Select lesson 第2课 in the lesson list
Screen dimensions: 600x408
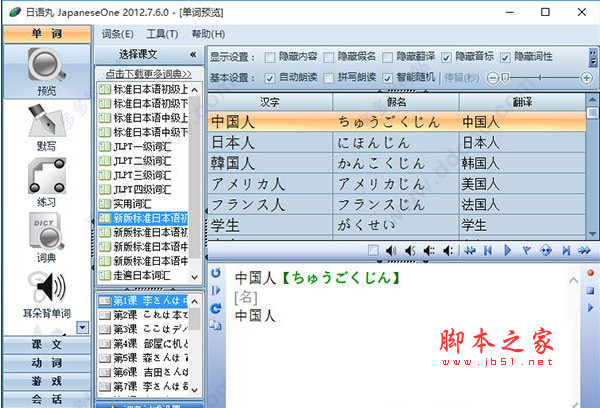(x=143, y=315)
